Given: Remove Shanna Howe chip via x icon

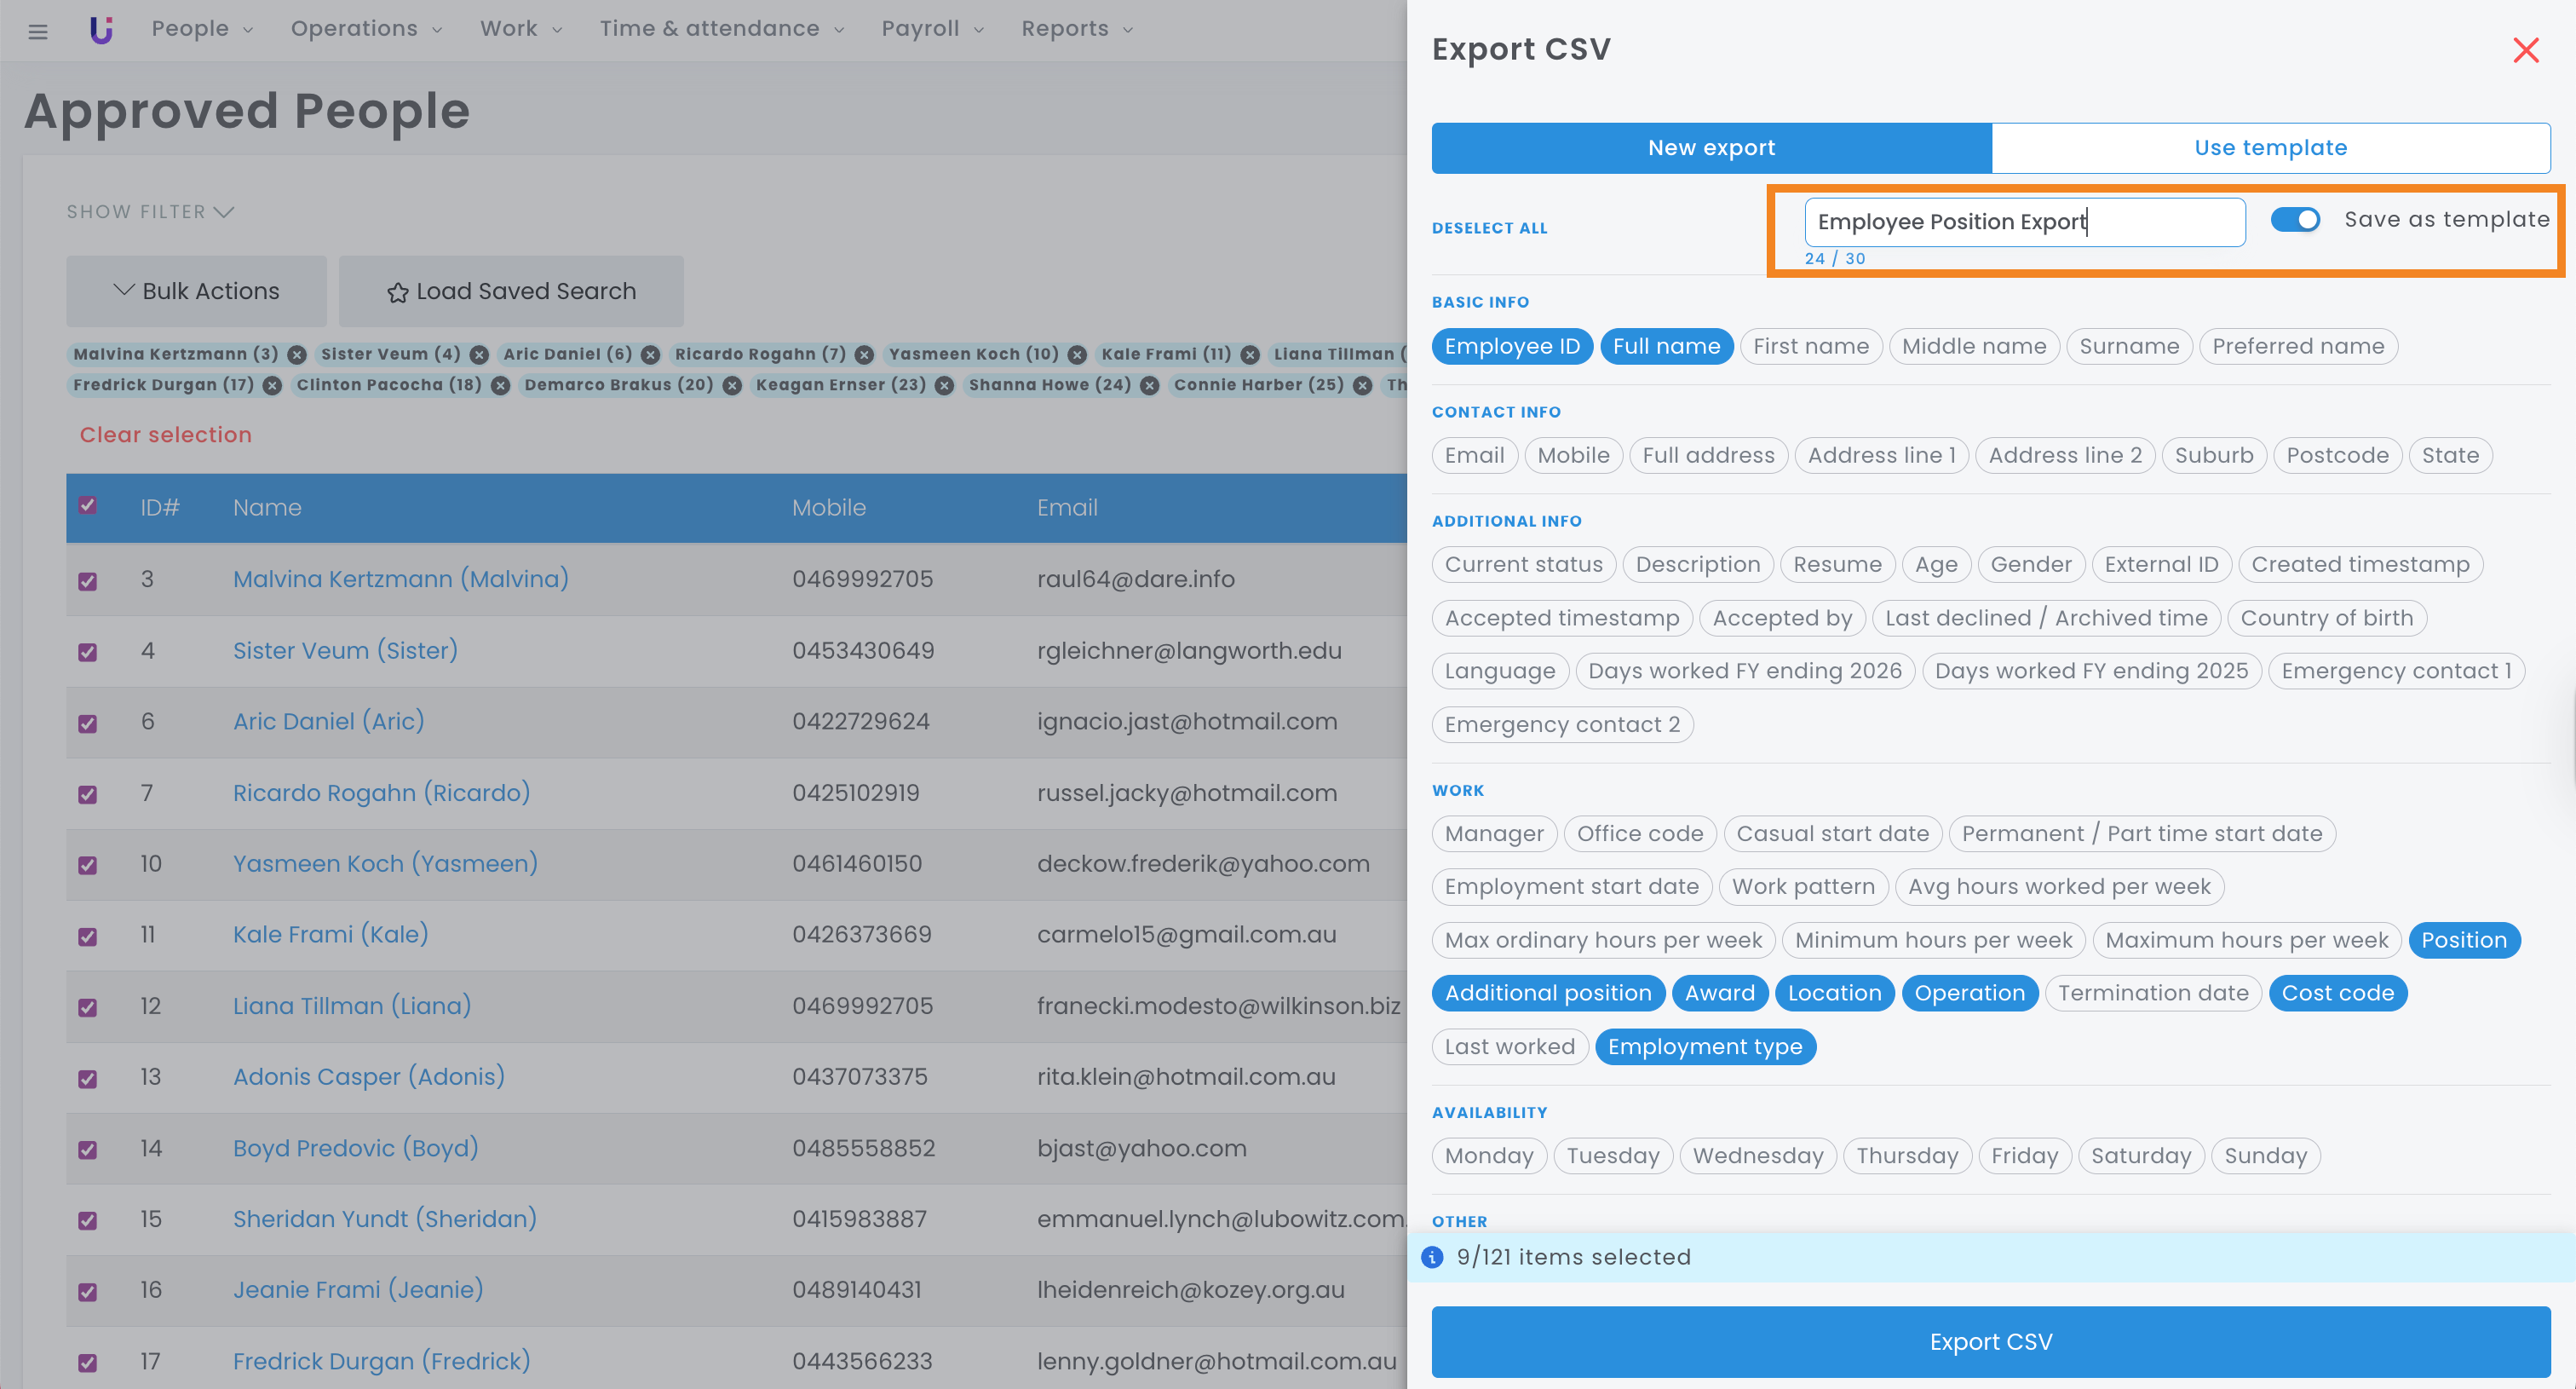Looking at the screenshot, I should 1149,386.
